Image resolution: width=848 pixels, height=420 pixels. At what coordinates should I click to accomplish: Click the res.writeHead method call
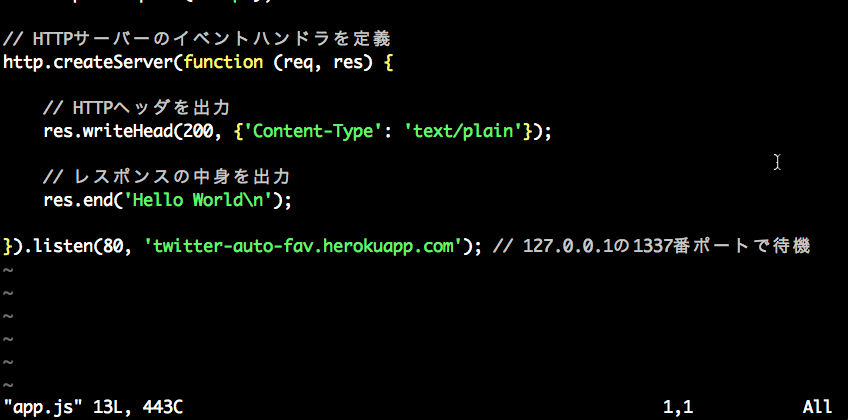tap(106, 131)
